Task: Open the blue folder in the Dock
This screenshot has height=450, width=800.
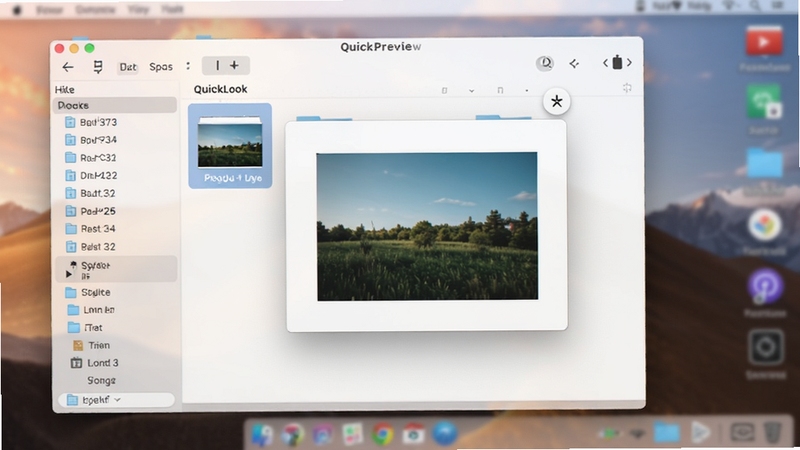Action: pyautogui.click(x=667, y=433)
